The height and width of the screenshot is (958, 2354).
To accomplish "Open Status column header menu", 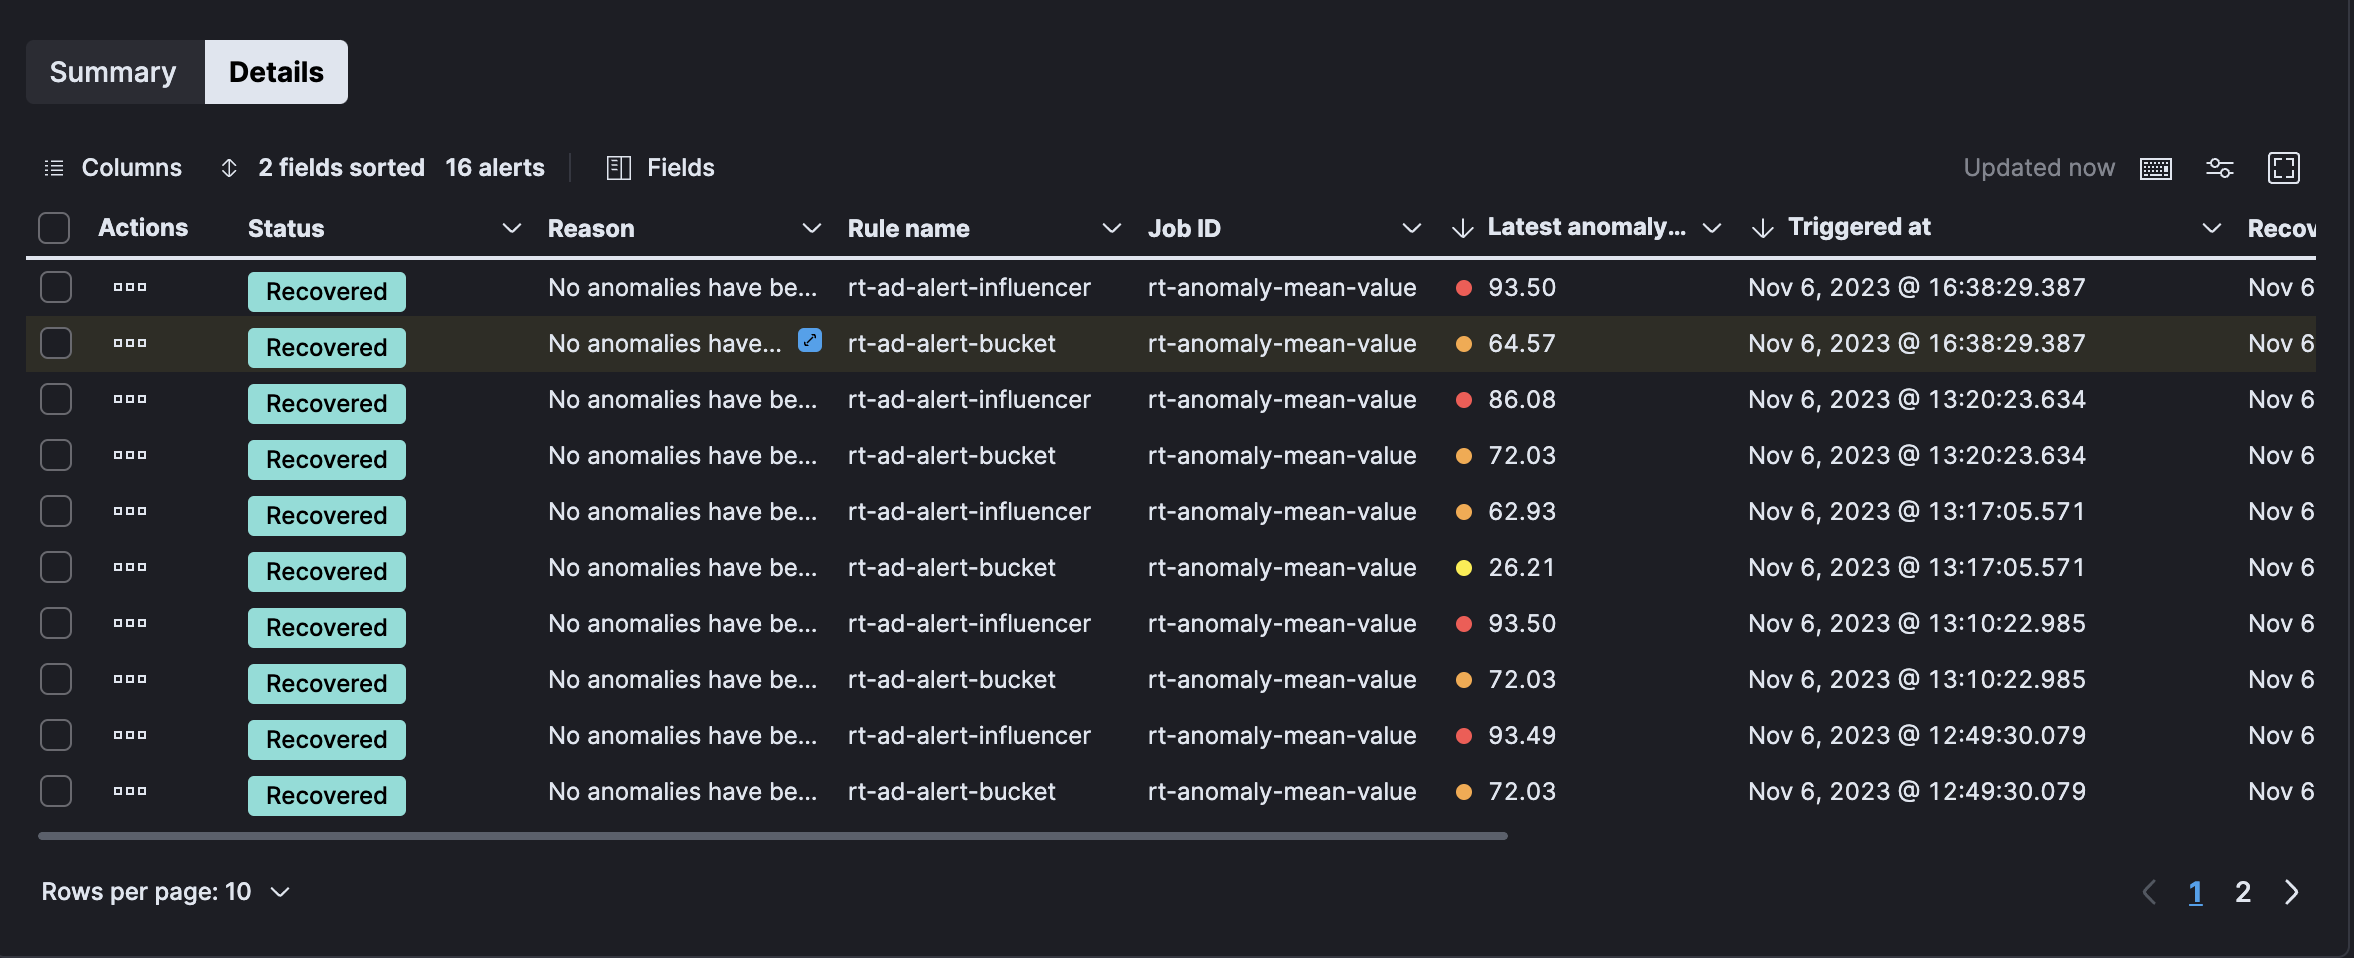I will (x=511, y=229).
